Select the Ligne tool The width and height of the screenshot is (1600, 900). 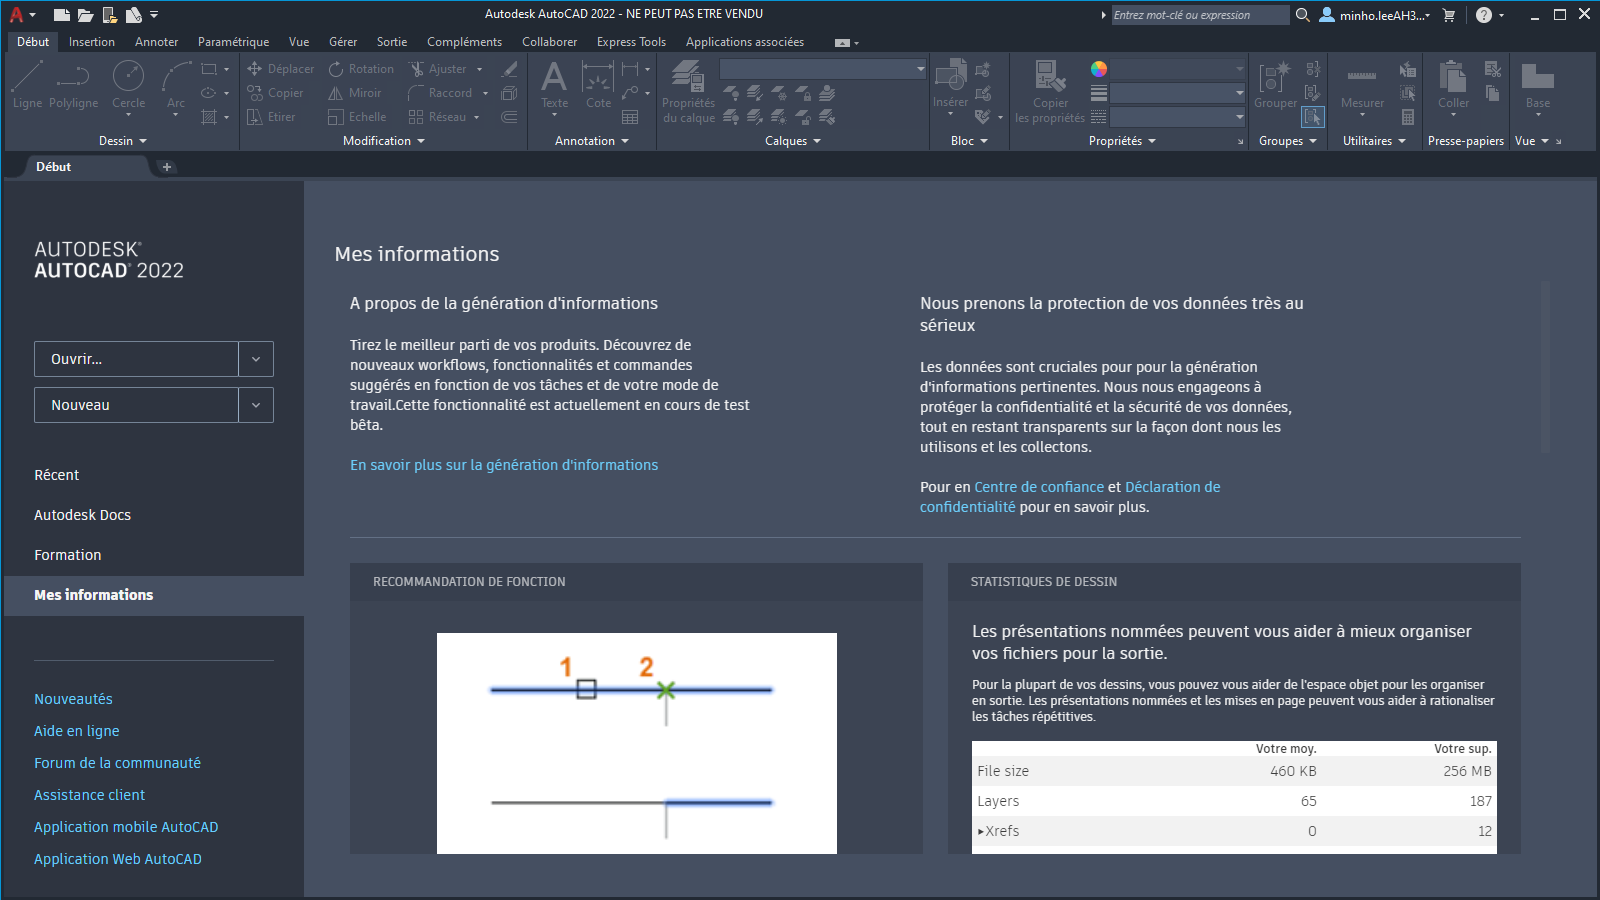point(27,85)
